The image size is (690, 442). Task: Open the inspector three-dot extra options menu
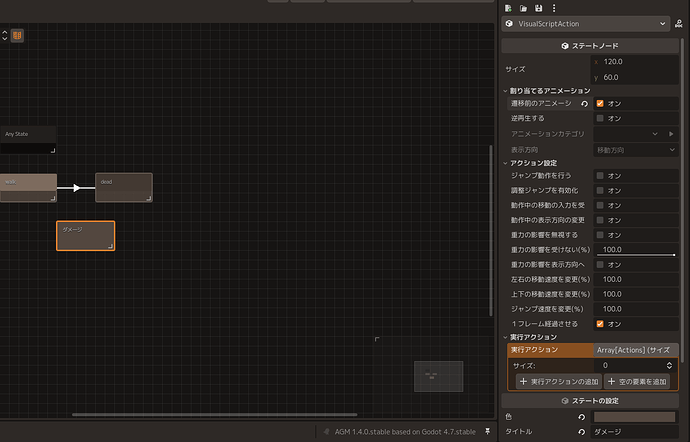[554, 8]
